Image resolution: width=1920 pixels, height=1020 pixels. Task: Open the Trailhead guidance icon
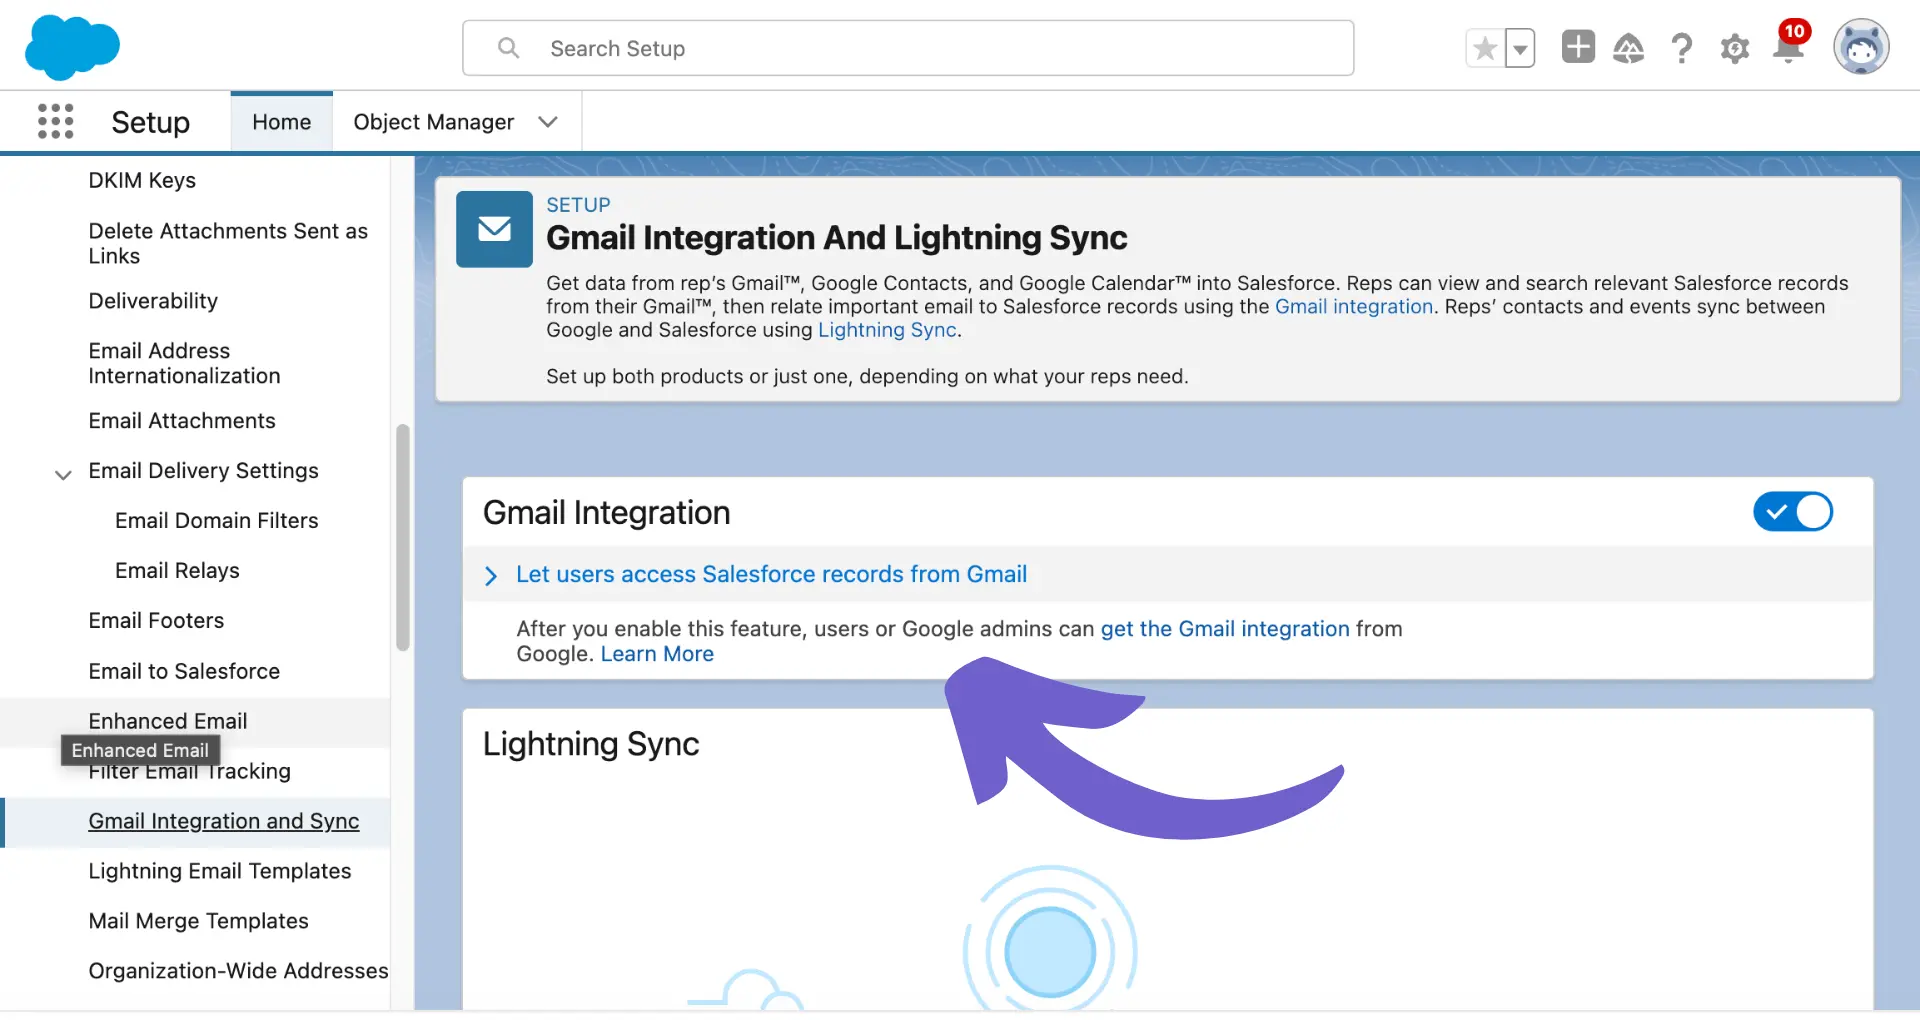click(1629, 48)
